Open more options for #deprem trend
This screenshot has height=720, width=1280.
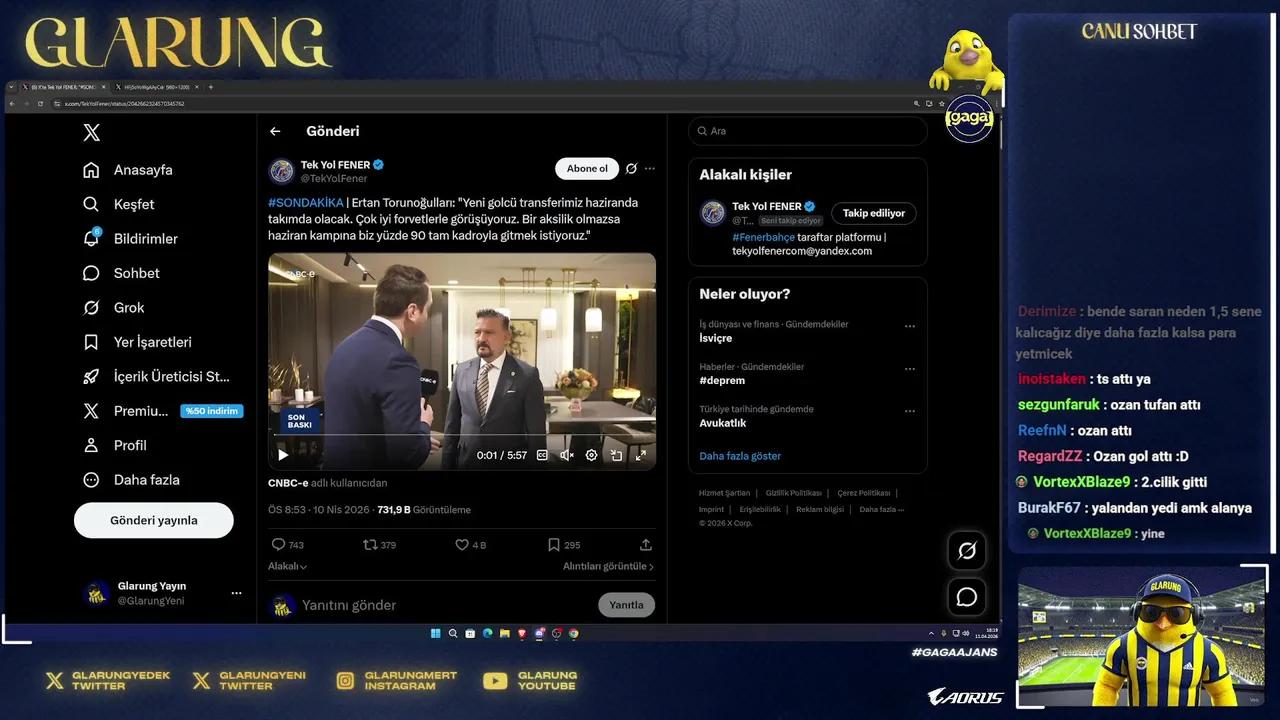(x=910, y=368)
